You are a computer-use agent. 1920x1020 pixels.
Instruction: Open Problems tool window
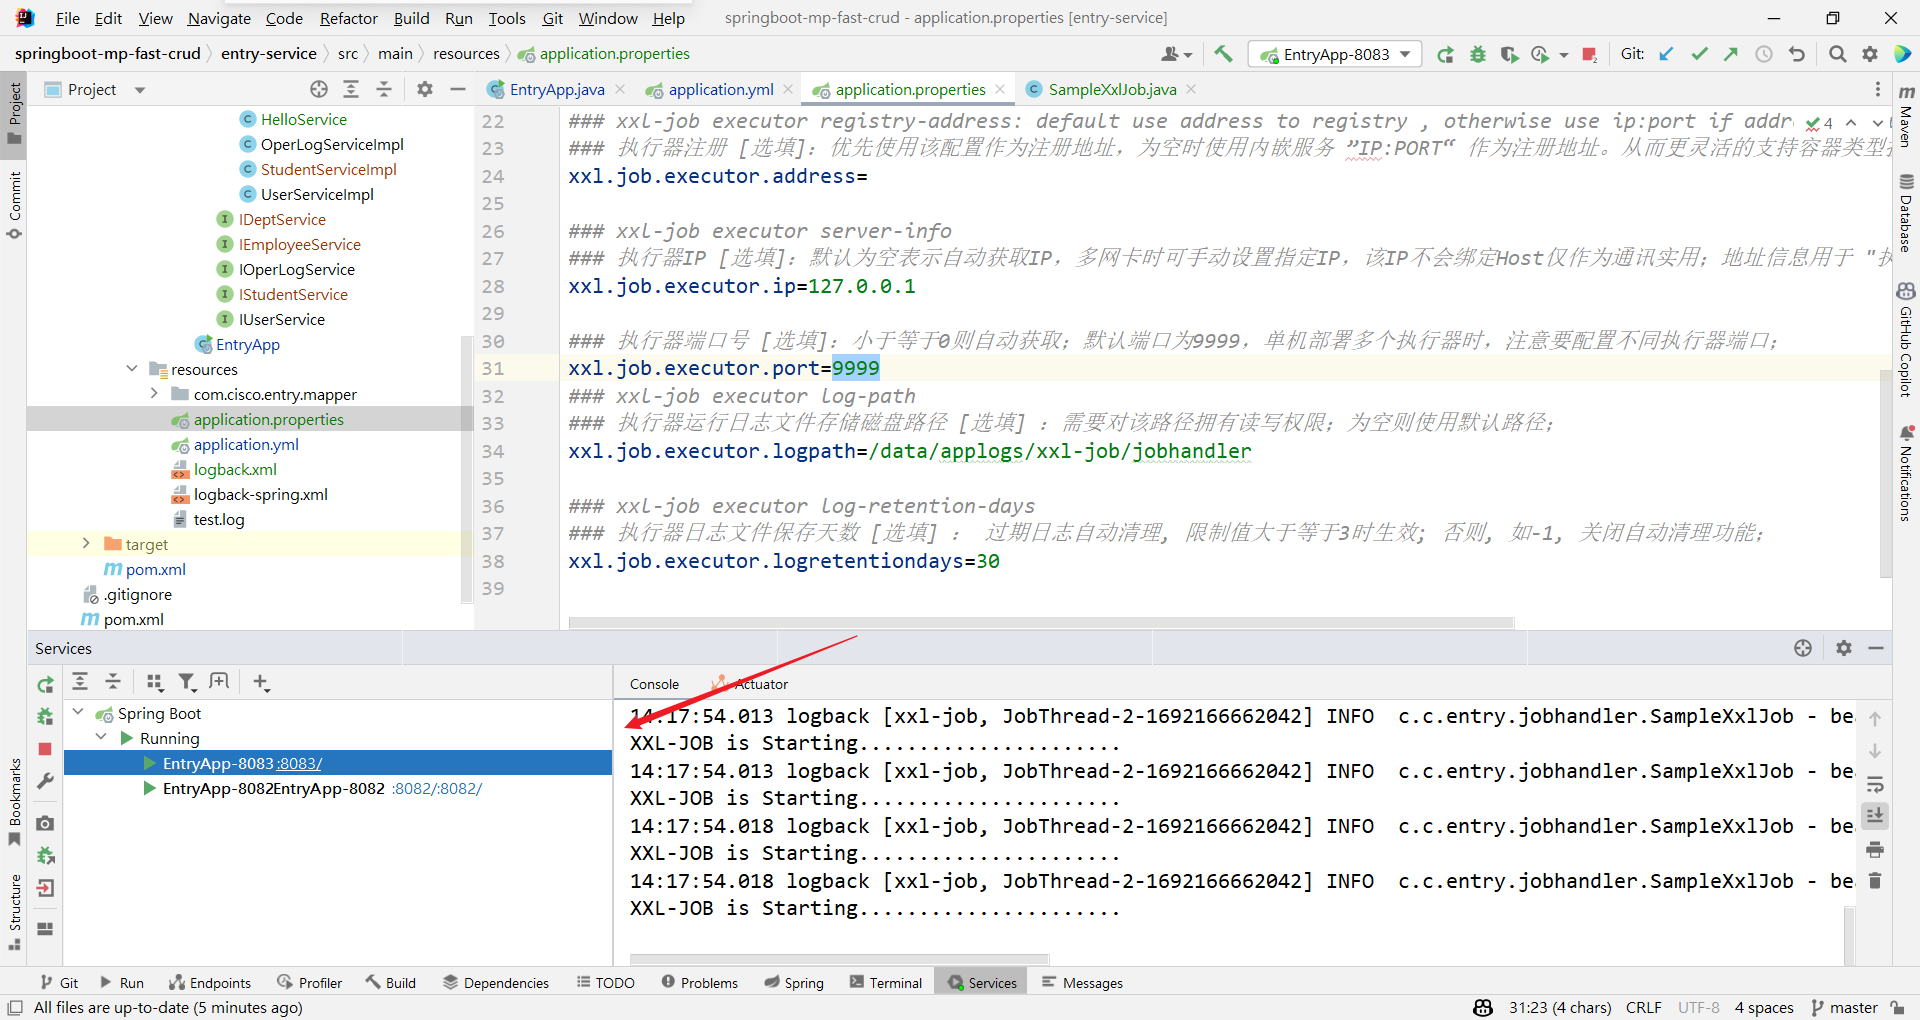click(699, 983)
